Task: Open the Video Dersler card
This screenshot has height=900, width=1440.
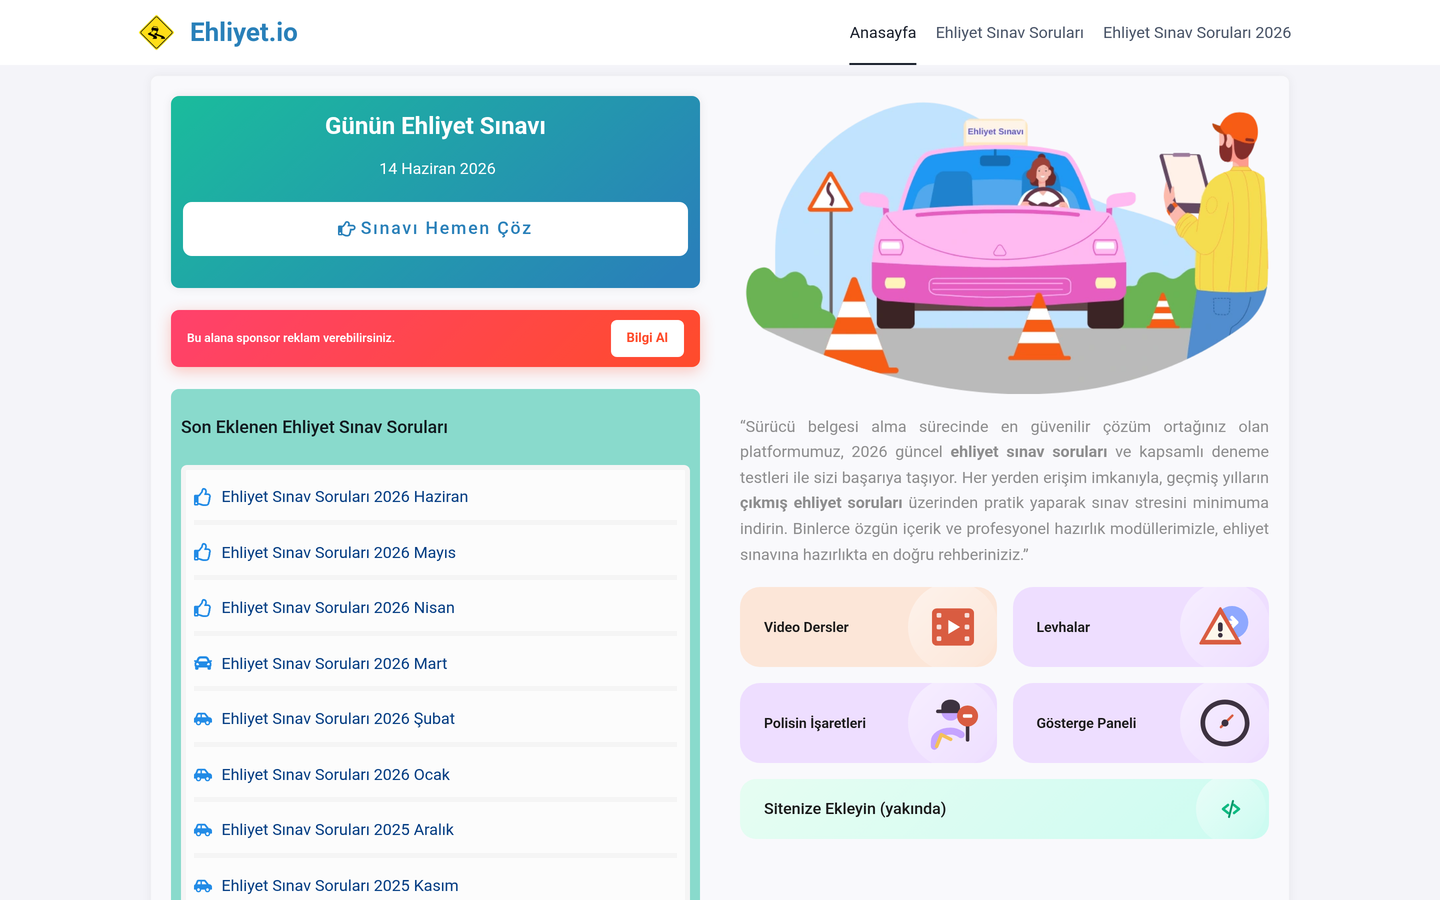Action: 868,627
